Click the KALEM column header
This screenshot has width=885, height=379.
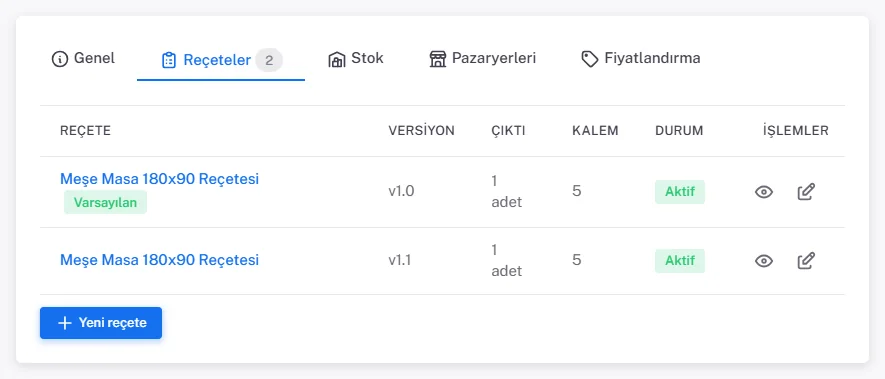595,131
